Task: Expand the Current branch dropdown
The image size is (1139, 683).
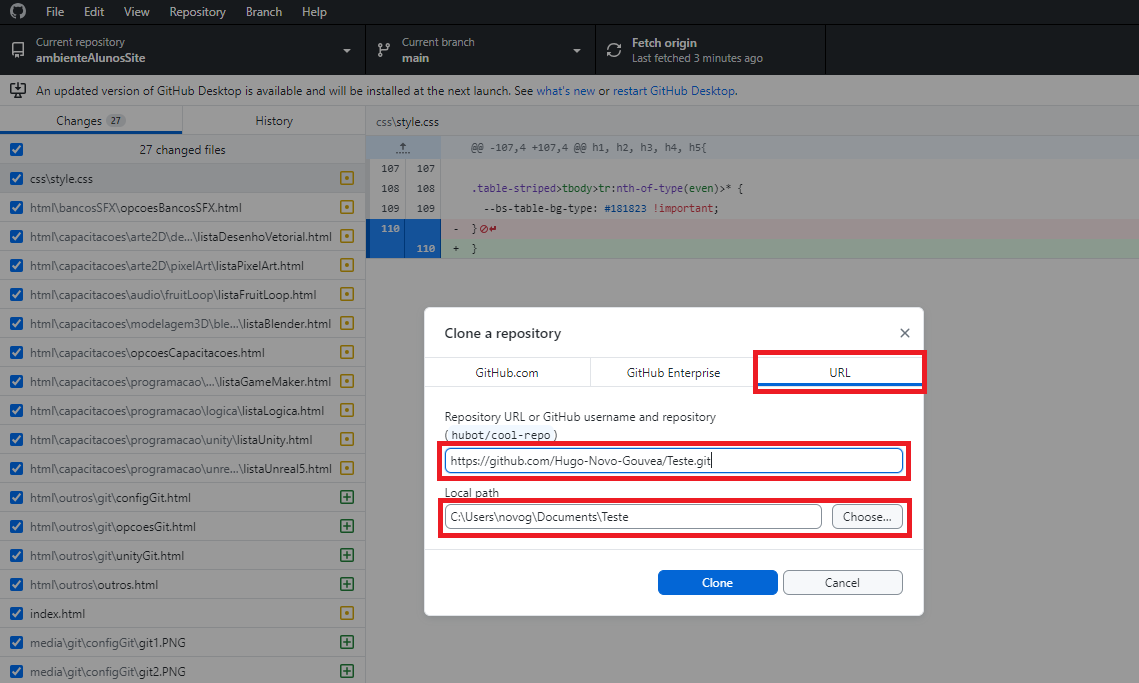Action: coord(480,50)
